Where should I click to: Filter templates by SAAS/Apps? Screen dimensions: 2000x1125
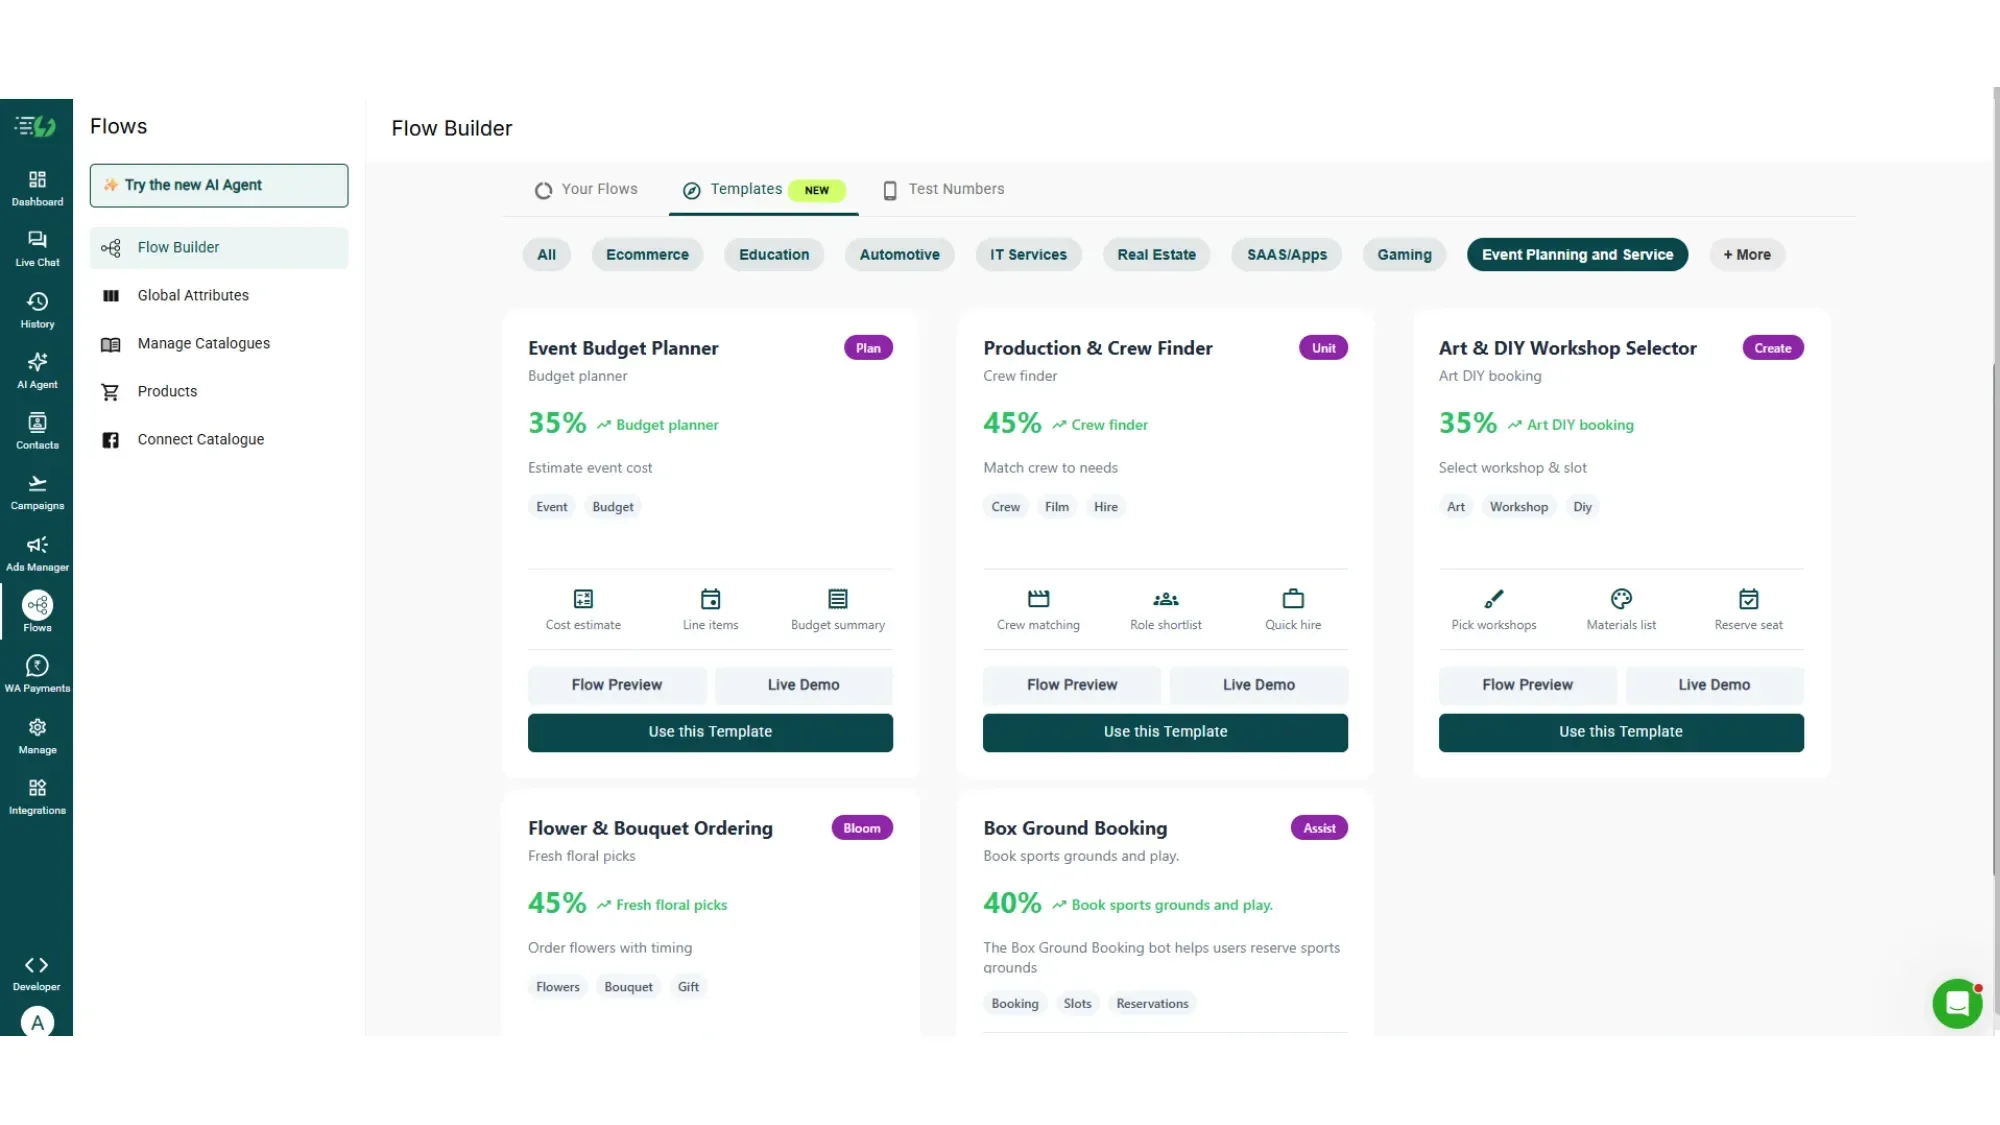point(1287,255)
